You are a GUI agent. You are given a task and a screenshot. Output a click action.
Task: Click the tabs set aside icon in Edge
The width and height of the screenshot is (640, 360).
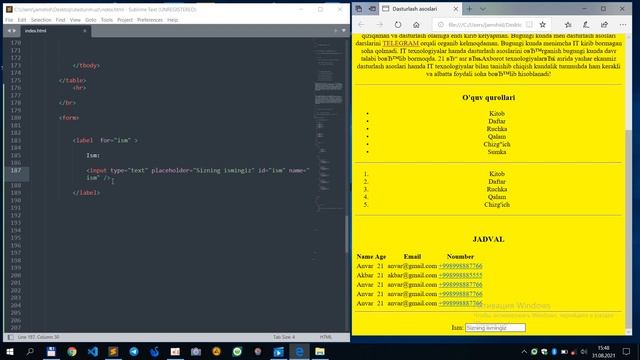point(358,9)
